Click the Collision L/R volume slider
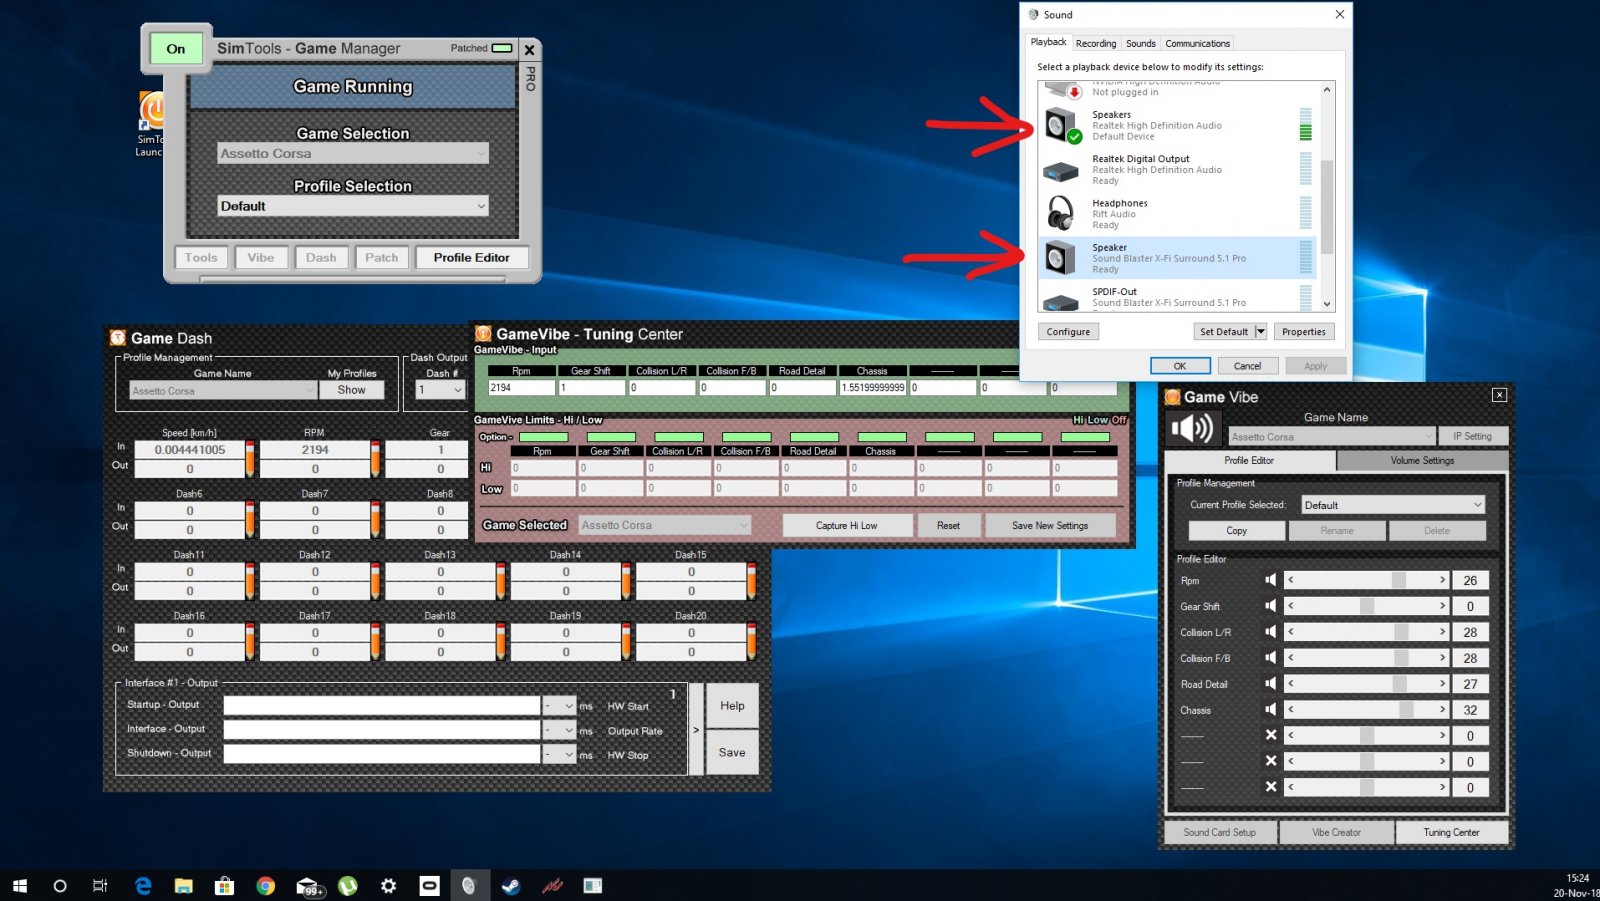Viewport: 1600px width, 901px height. point(1367,632)
